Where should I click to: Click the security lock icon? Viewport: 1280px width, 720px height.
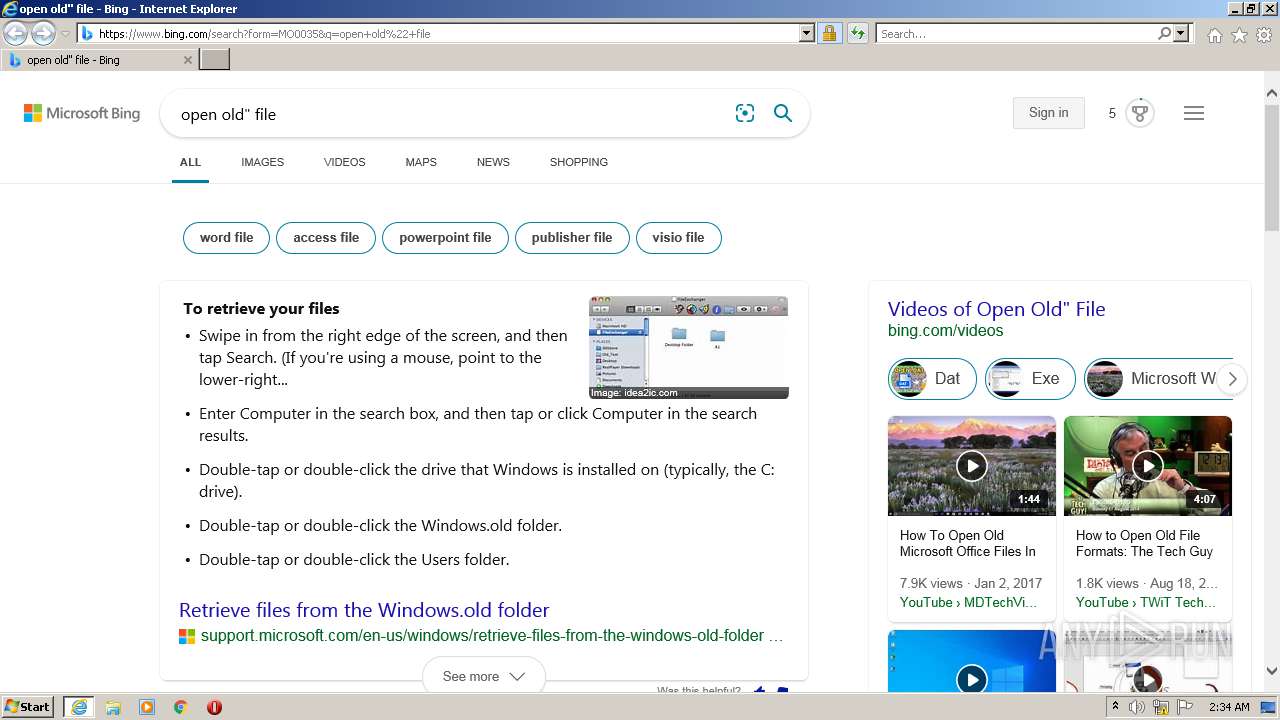pyautogui.click(x=829, y=33)
